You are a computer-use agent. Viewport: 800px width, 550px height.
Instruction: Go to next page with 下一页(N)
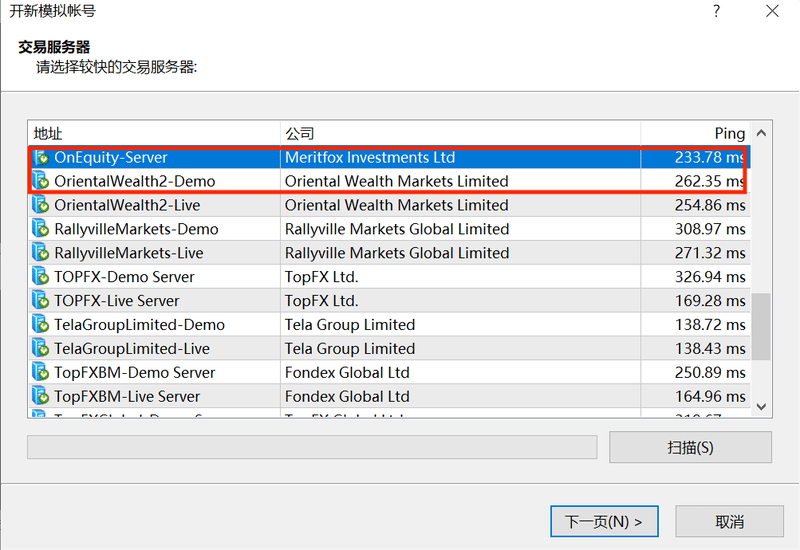tap(604, 521)
